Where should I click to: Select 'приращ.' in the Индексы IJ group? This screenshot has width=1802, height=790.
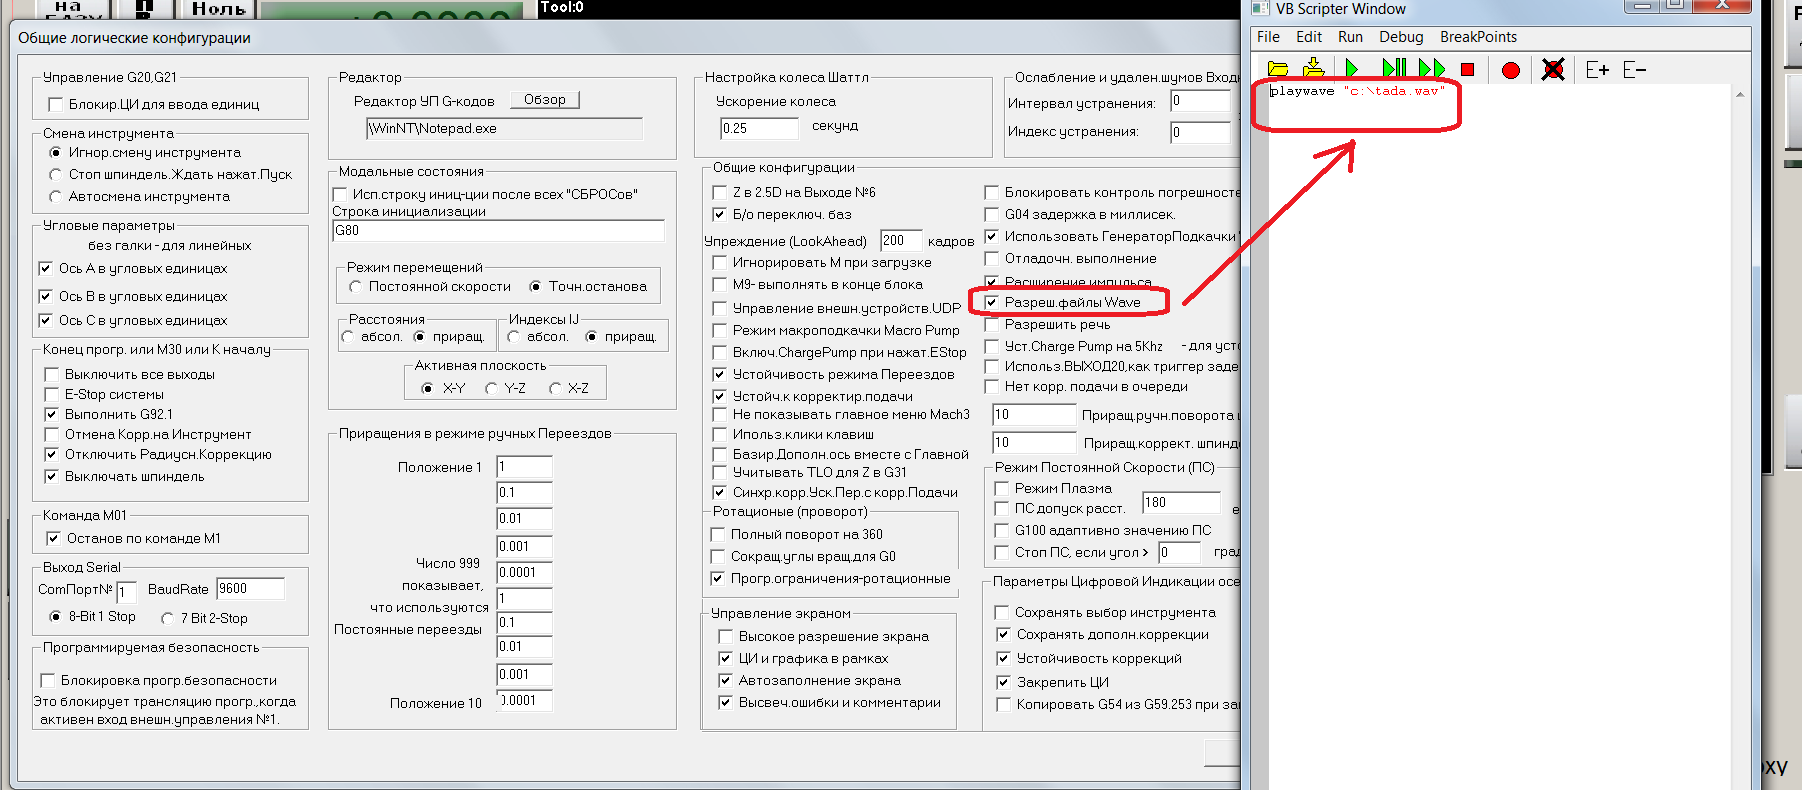(x=591, y=337)
